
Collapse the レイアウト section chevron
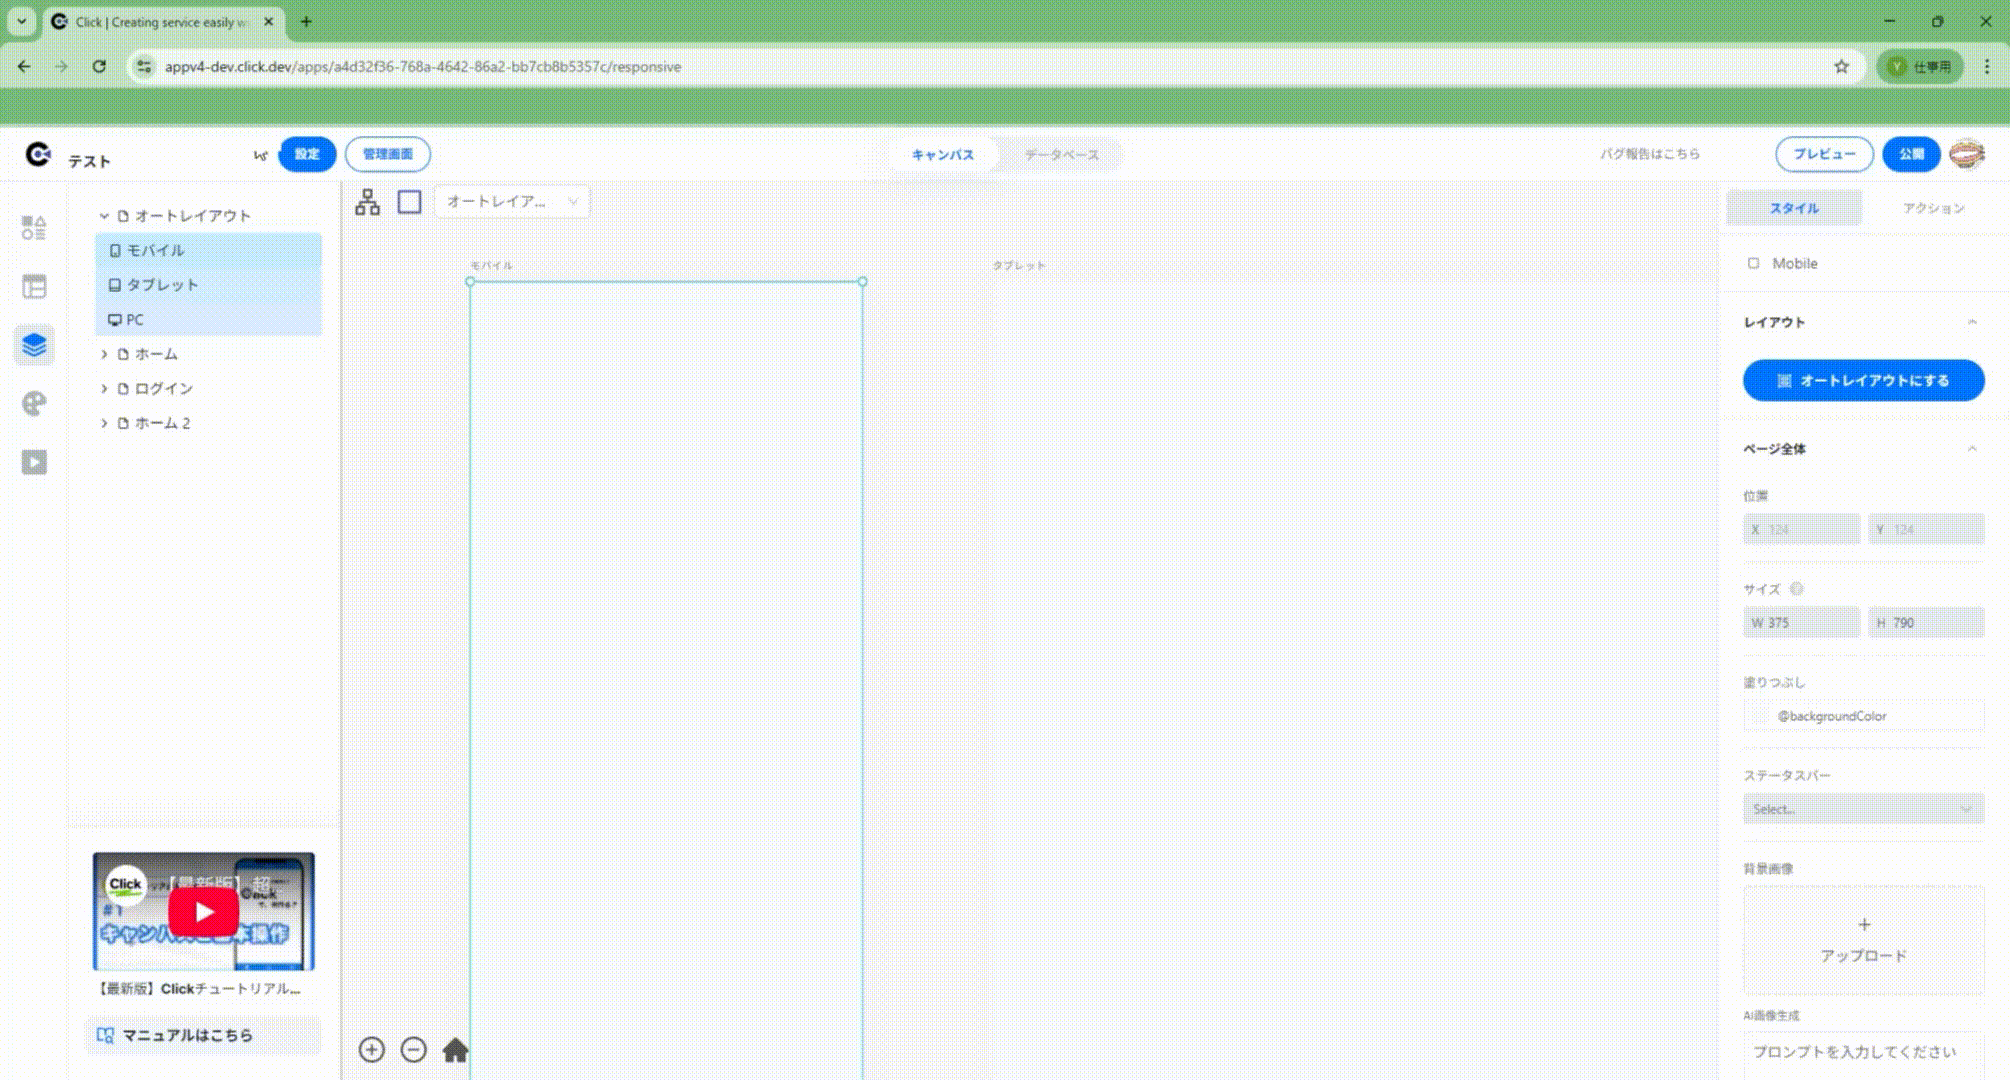[1972, 322]
